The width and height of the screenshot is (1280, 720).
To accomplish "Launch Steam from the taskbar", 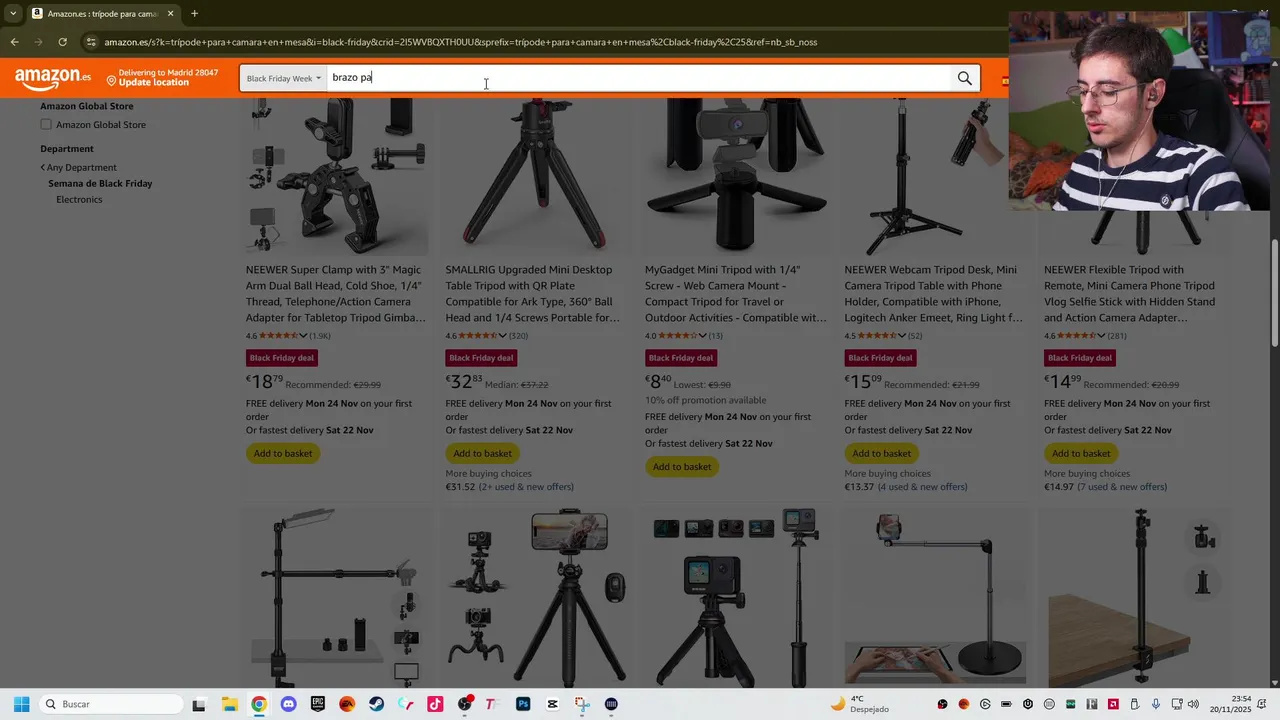I will click(376, 704).
